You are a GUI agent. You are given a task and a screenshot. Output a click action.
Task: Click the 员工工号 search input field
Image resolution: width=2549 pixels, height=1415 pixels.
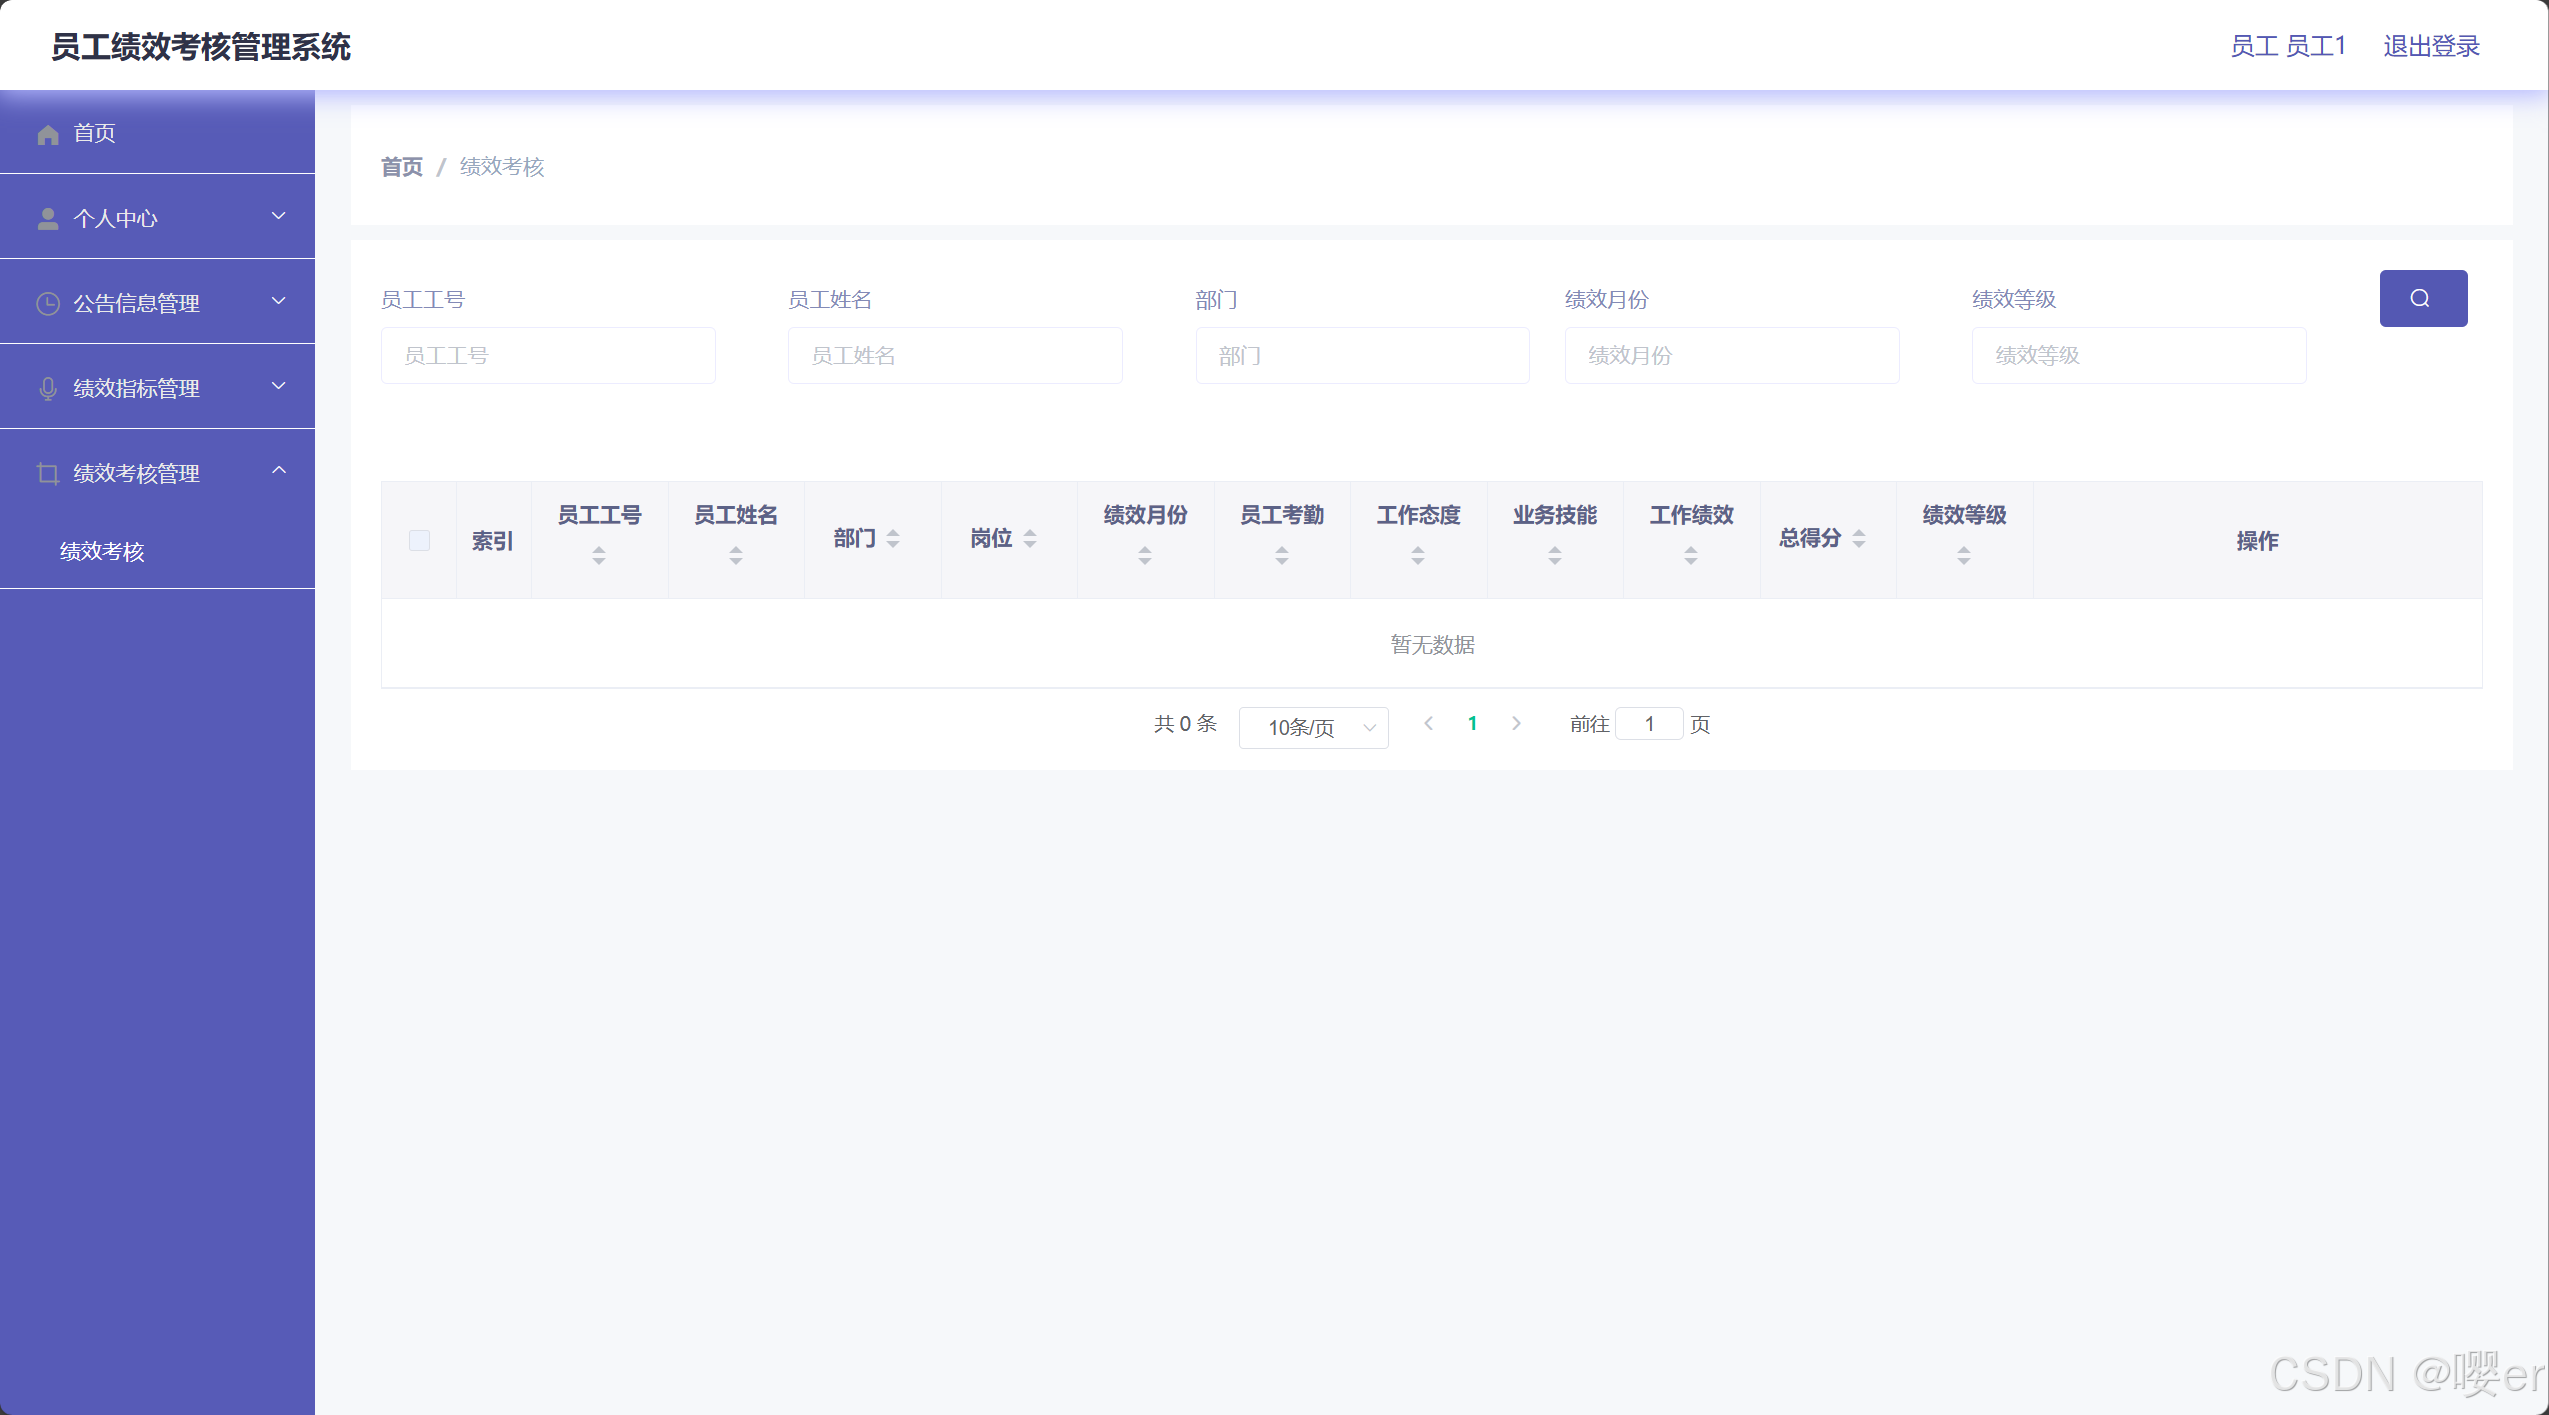point(548,356)
